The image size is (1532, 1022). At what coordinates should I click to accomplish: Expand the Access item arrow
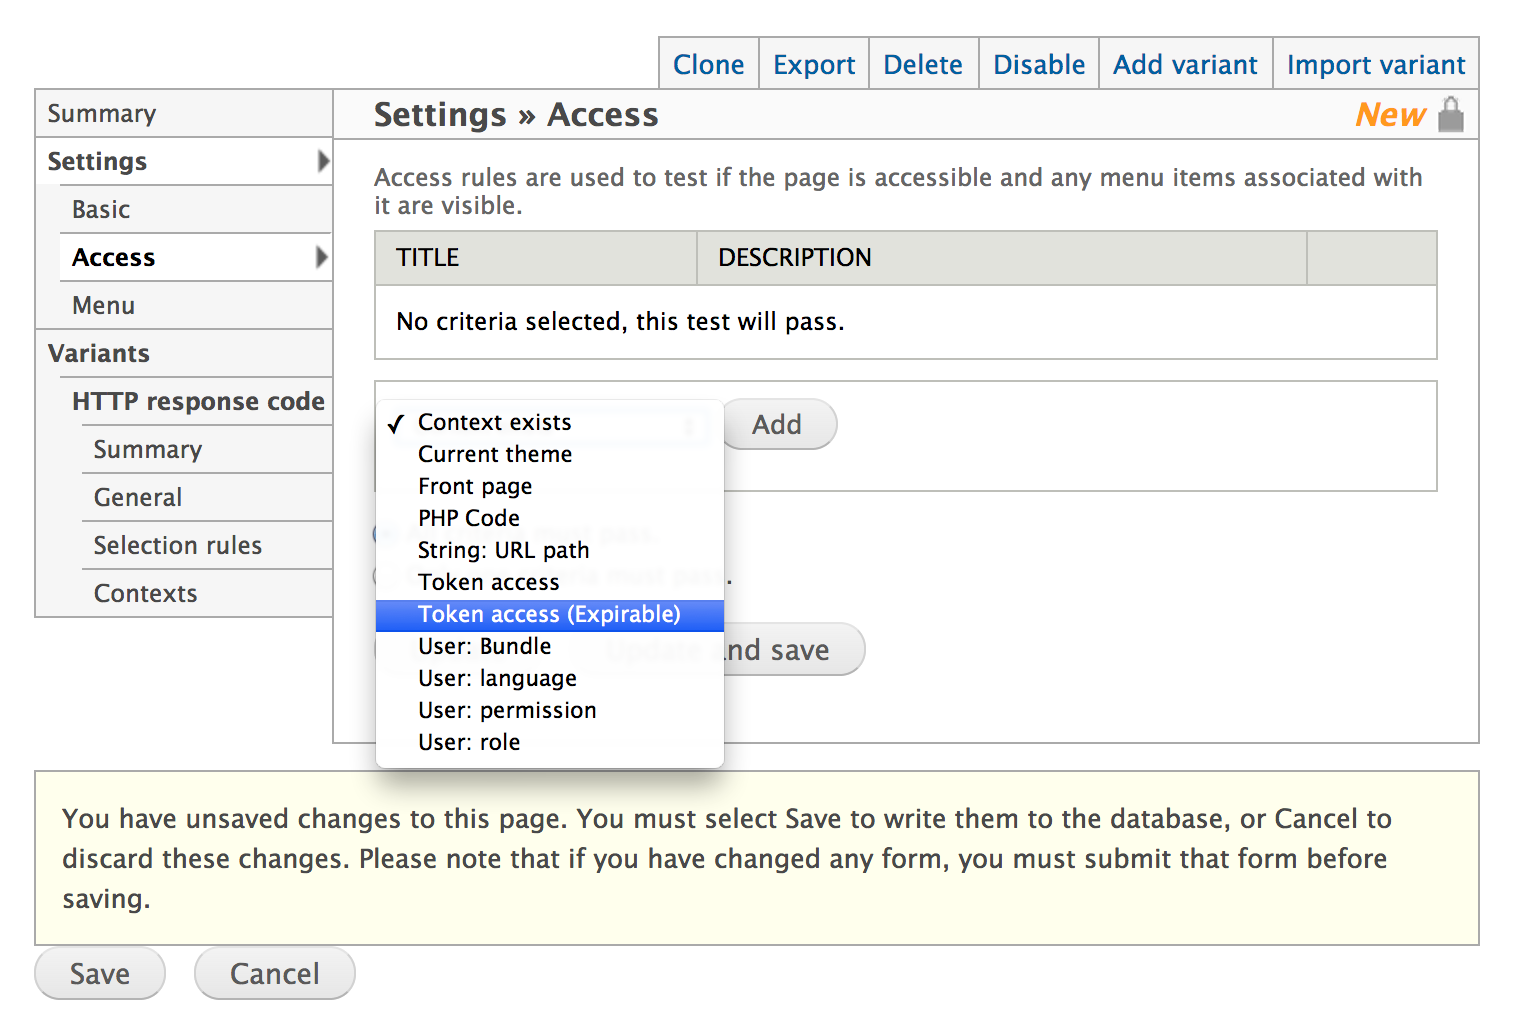tap(323, 257)
